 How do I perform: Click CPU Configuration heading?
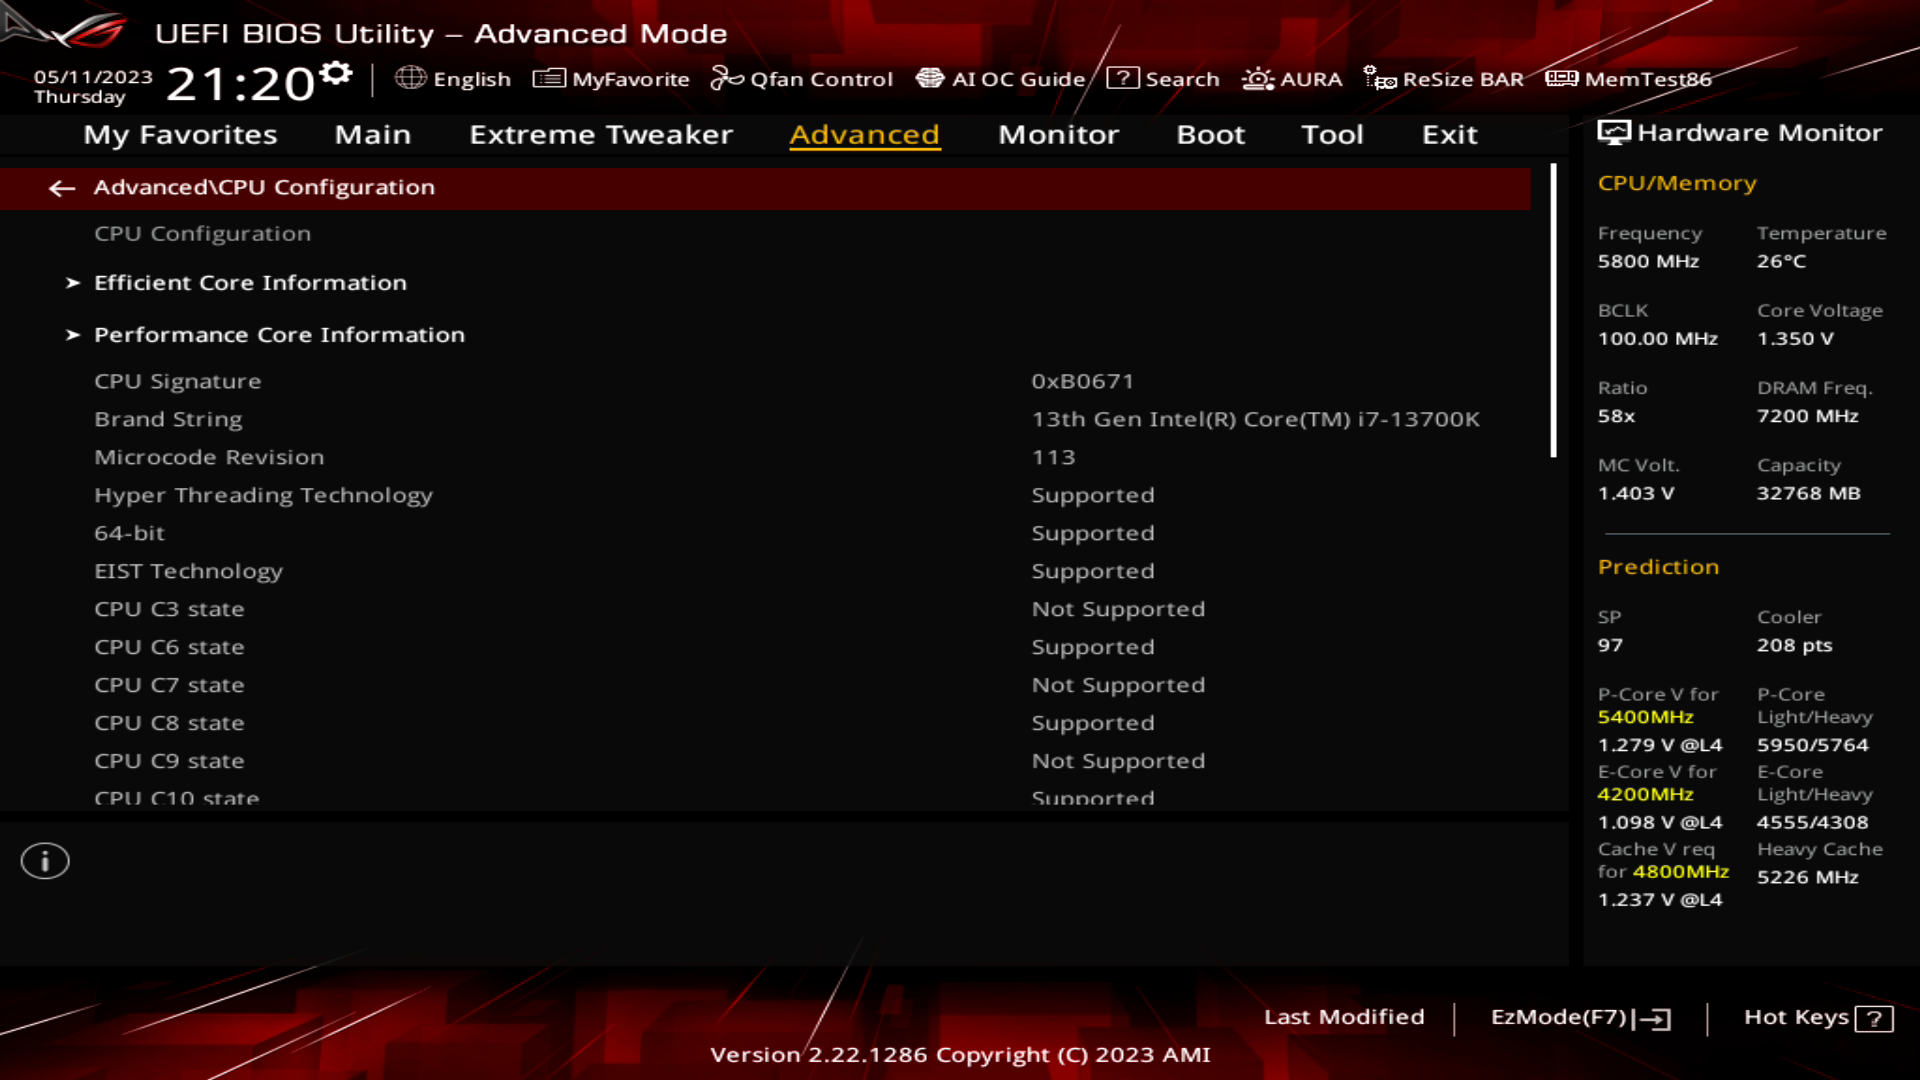pyautogui.click(x=202, y=233)
